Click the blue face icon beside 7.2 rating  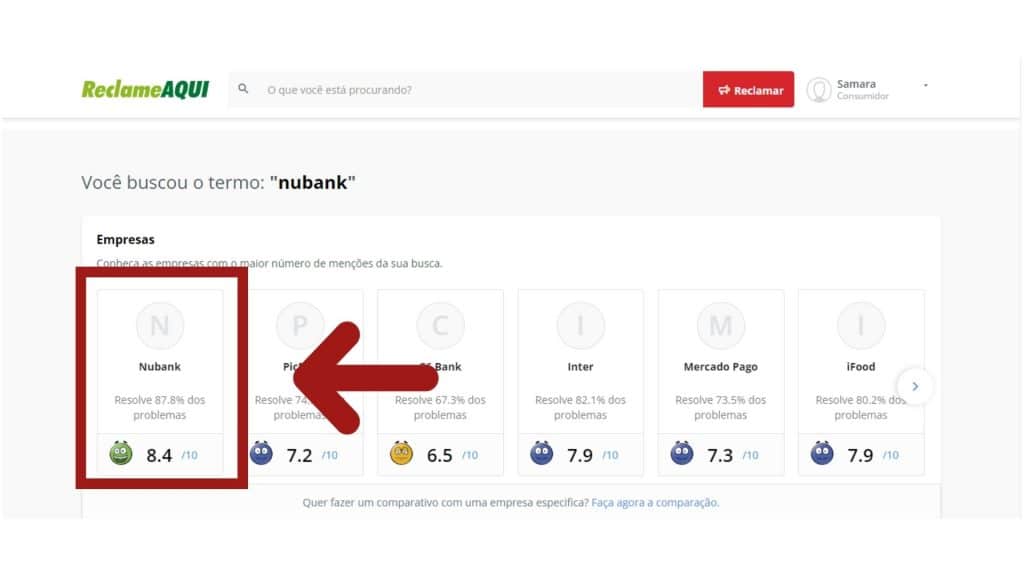(261, 453)
